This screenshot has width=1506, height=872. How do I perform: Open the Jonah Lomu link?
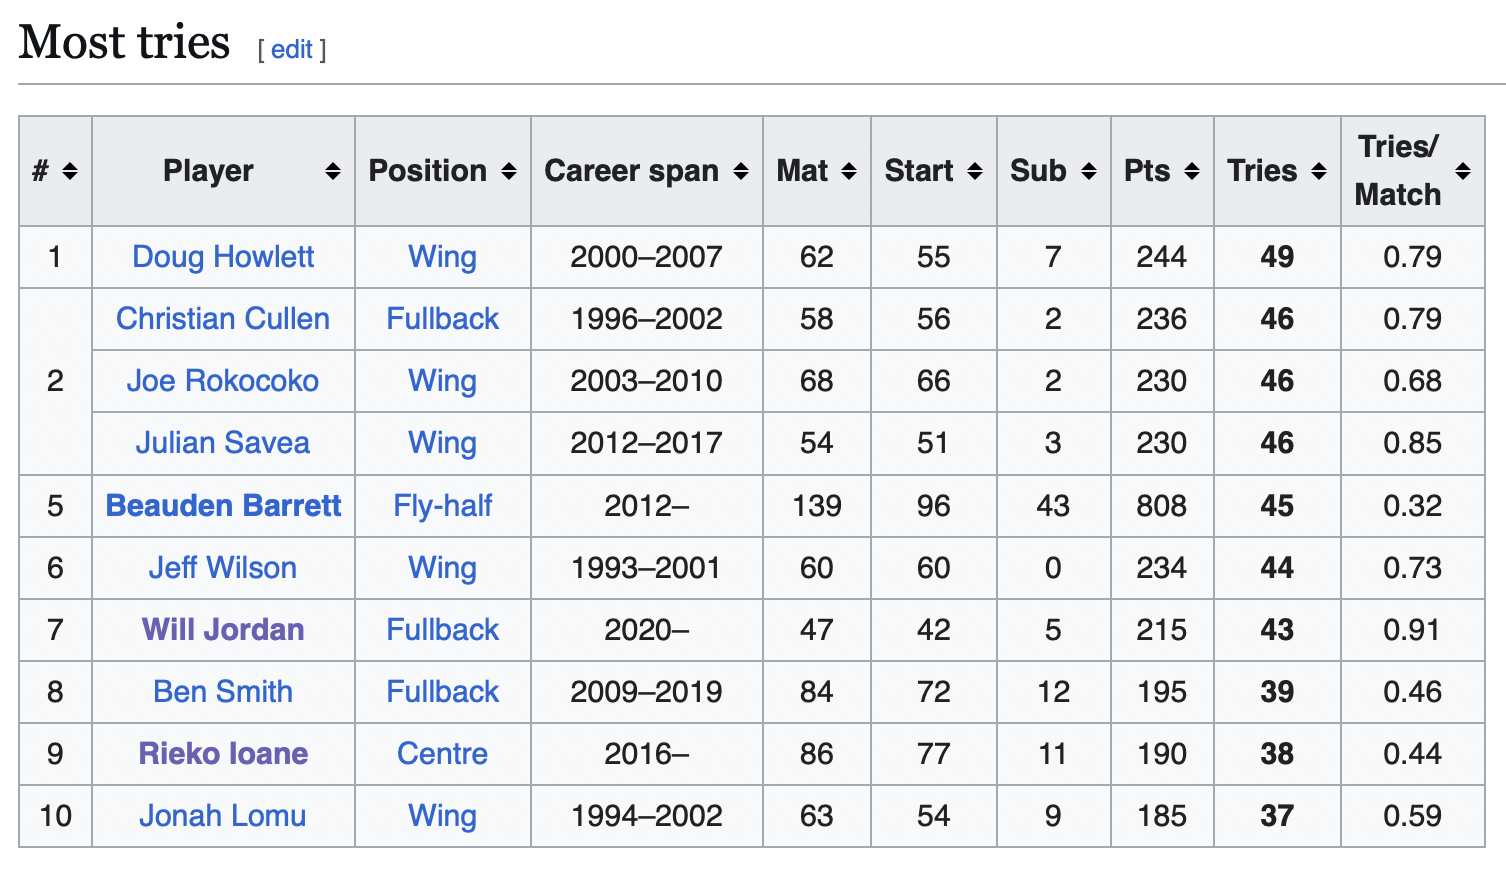[x=223, y=816]
